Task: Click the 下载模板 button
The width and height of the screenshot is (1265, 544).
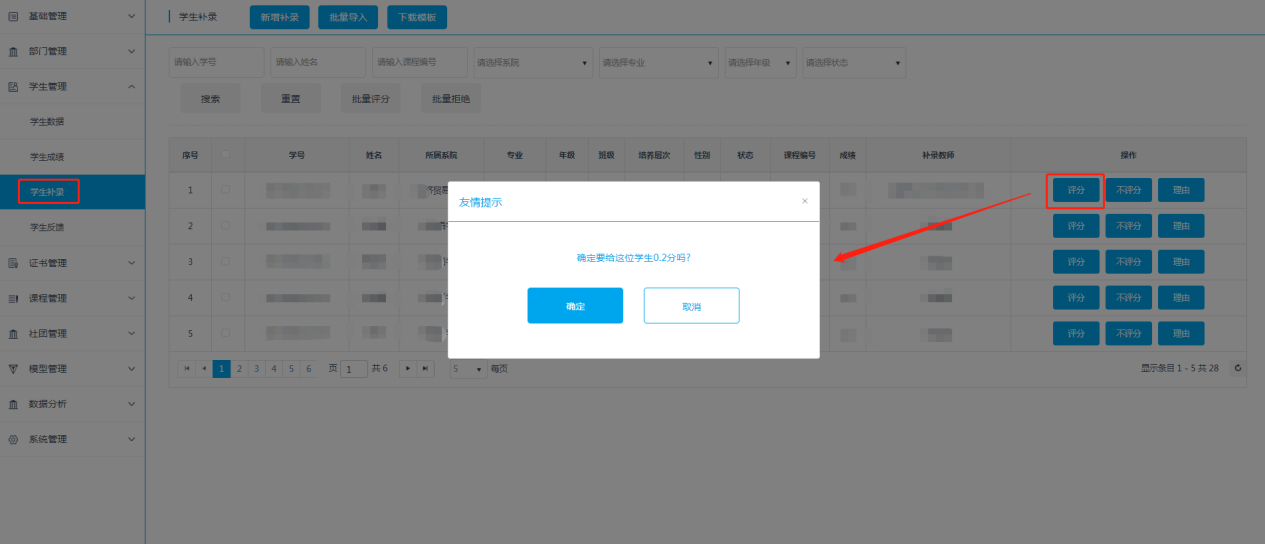Action: (417, 17)
